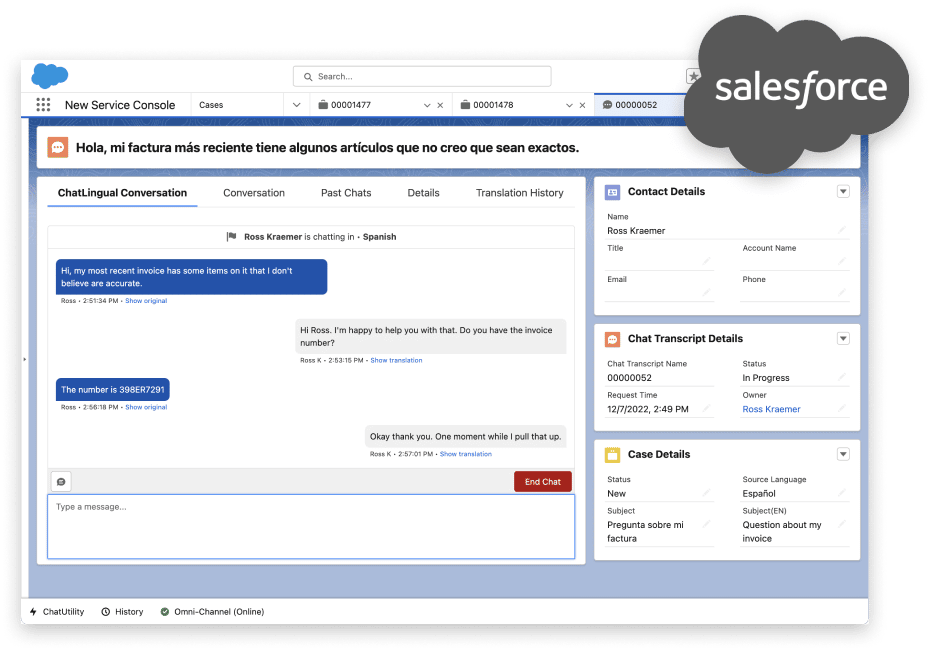The image size is (931, 651).
Task: Click the chat transcript name 00000052
Action: coord(629,378)
